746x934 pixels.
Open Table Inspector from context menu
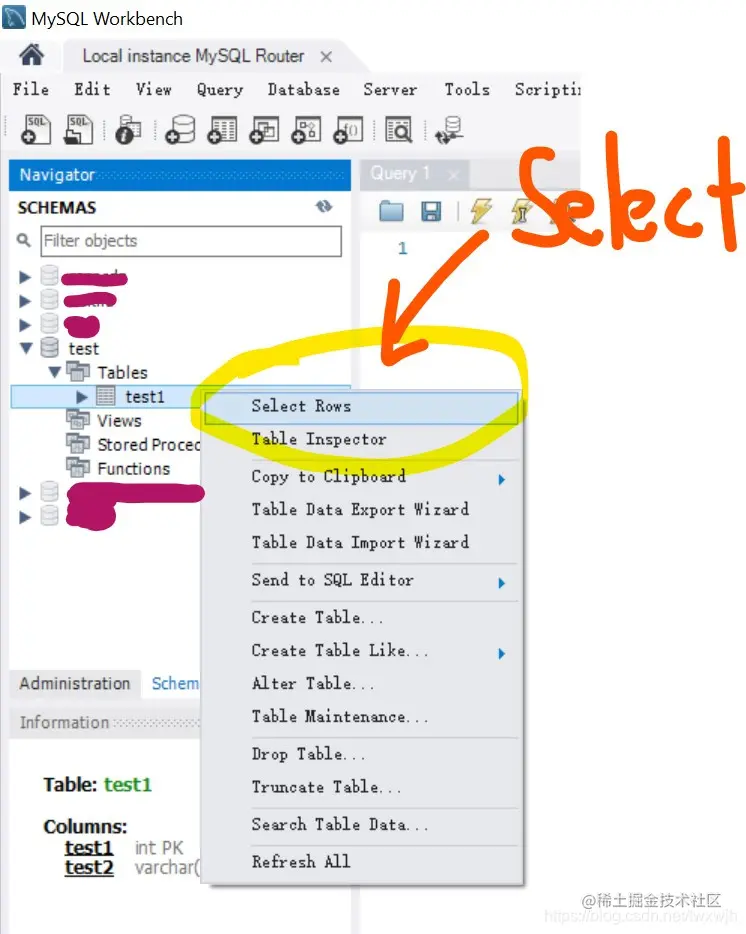coord(361,440)
